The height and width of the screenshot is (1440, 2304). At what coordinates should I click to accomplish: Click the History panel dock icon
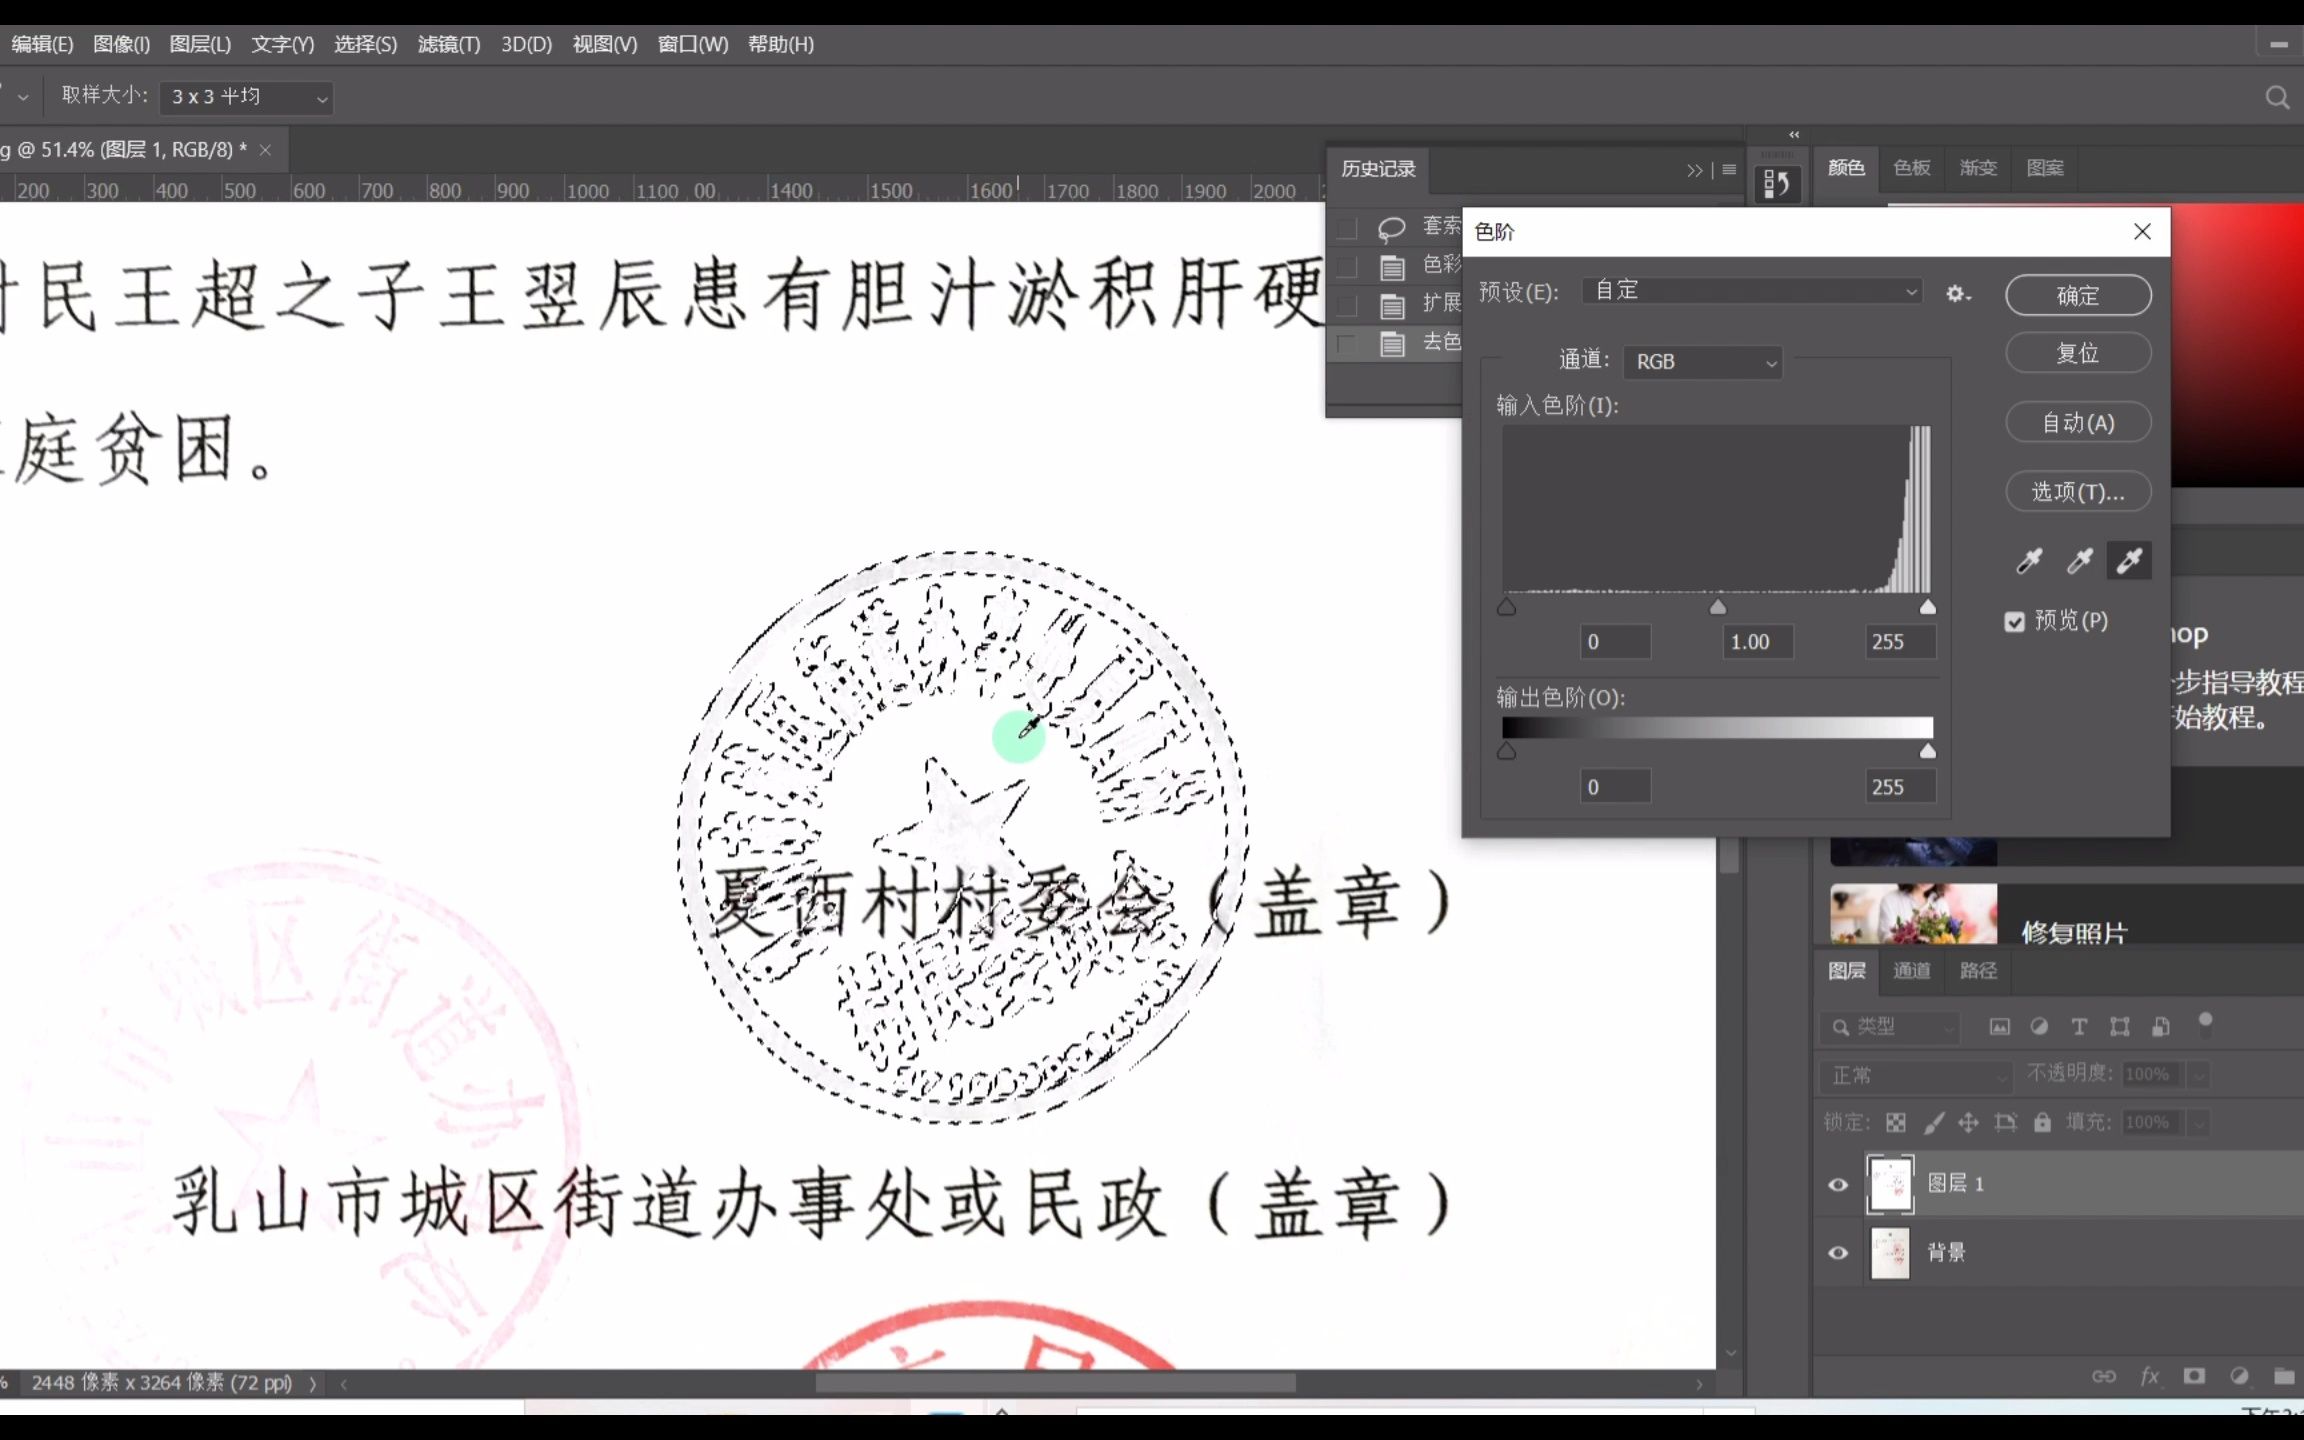1777,184
